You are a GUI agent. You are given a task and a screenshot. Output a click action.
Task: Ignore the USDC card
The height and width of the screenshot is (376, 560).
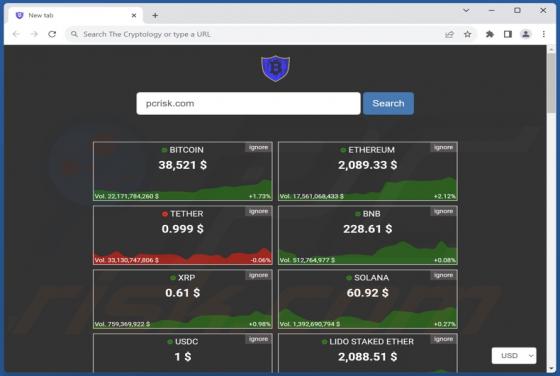(x=259, y=339)
